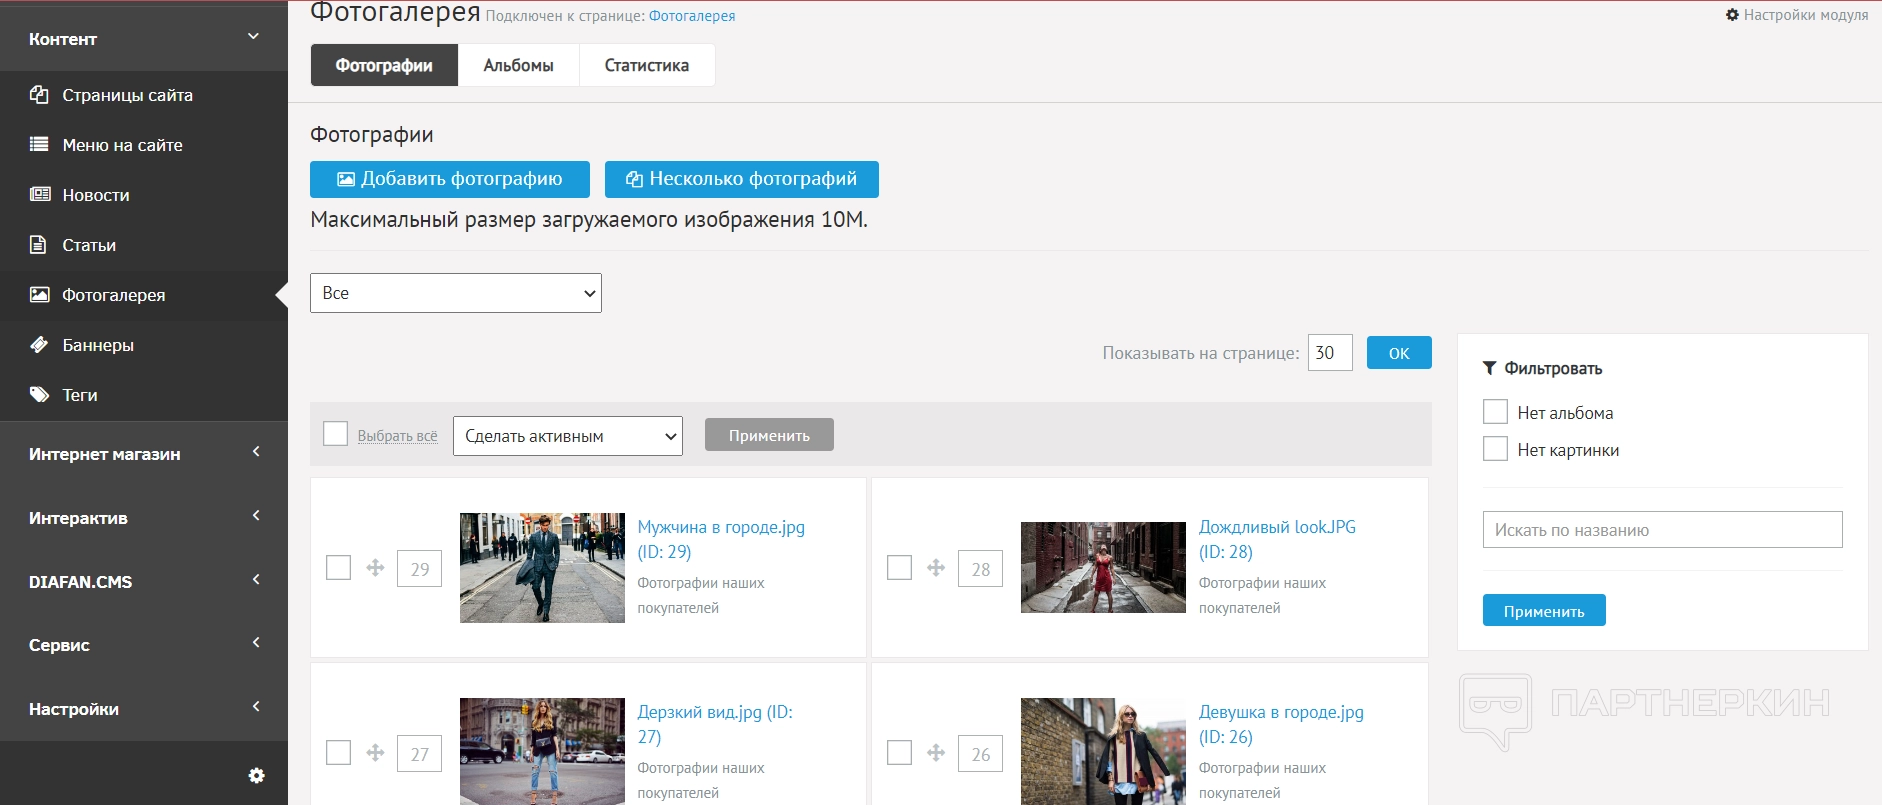Viewport: 1882px width, 805px height.
Task: Expand the Настройки section
Action: [x=144, y=708]
